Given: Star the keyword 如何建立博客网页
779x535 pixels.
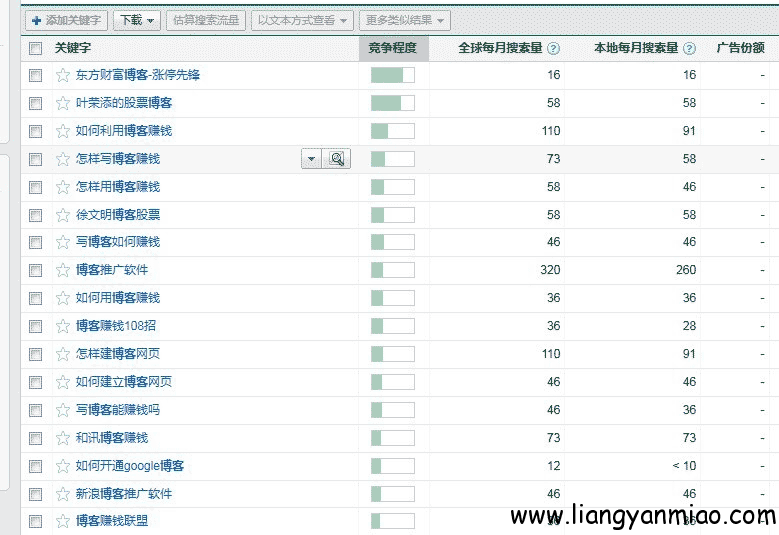Looking at the screenshot, I should 63,382.
